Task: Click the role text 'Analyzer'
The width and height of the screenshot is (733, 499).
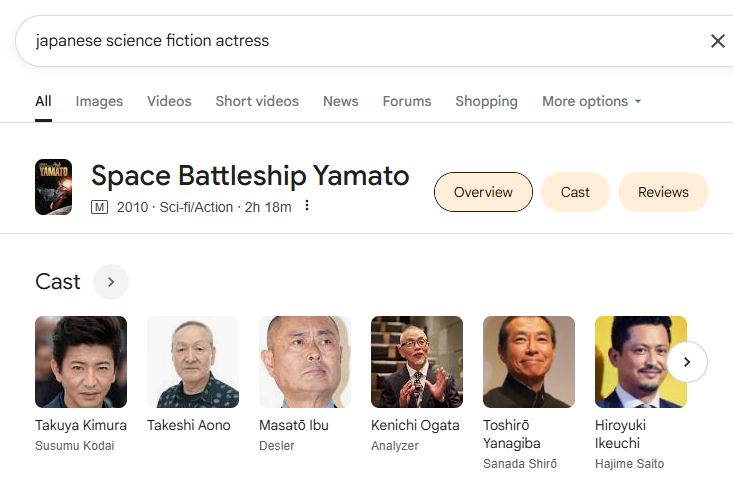Action: (395, 446)
